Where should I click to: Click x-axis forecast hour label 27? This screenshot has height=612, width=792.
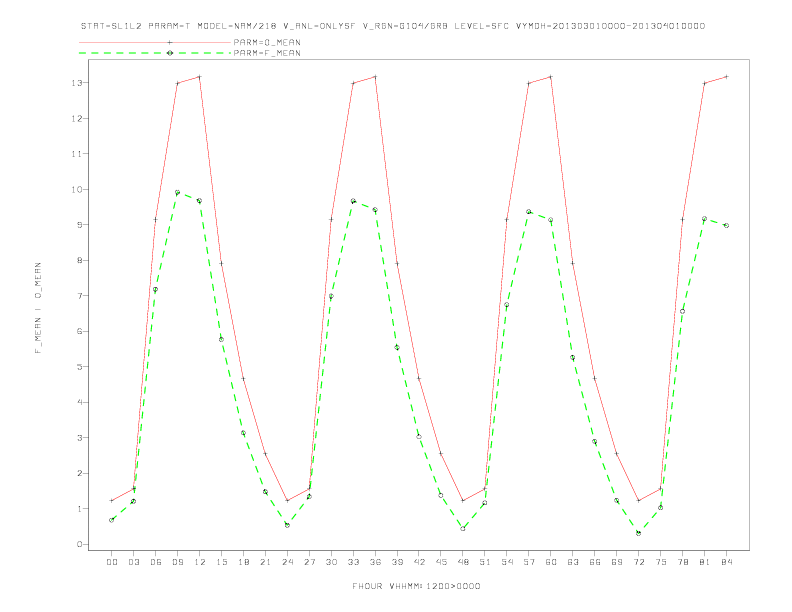pos(309,562)
